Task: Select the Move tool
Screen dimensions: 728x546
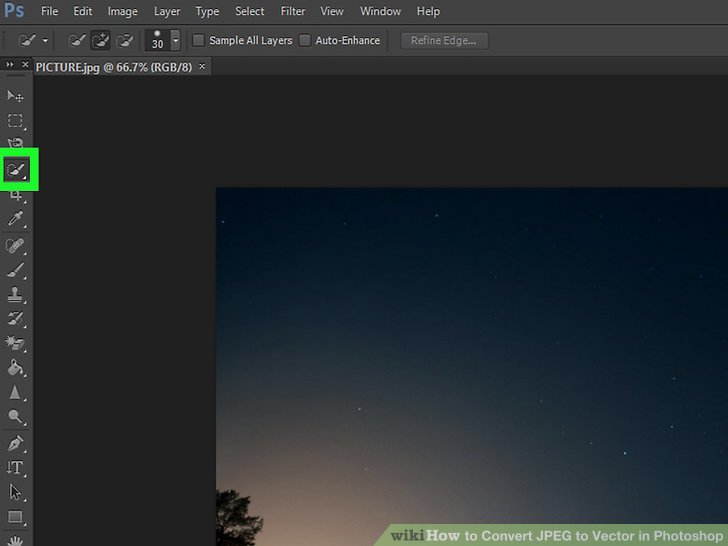Action: coord(15,96)
